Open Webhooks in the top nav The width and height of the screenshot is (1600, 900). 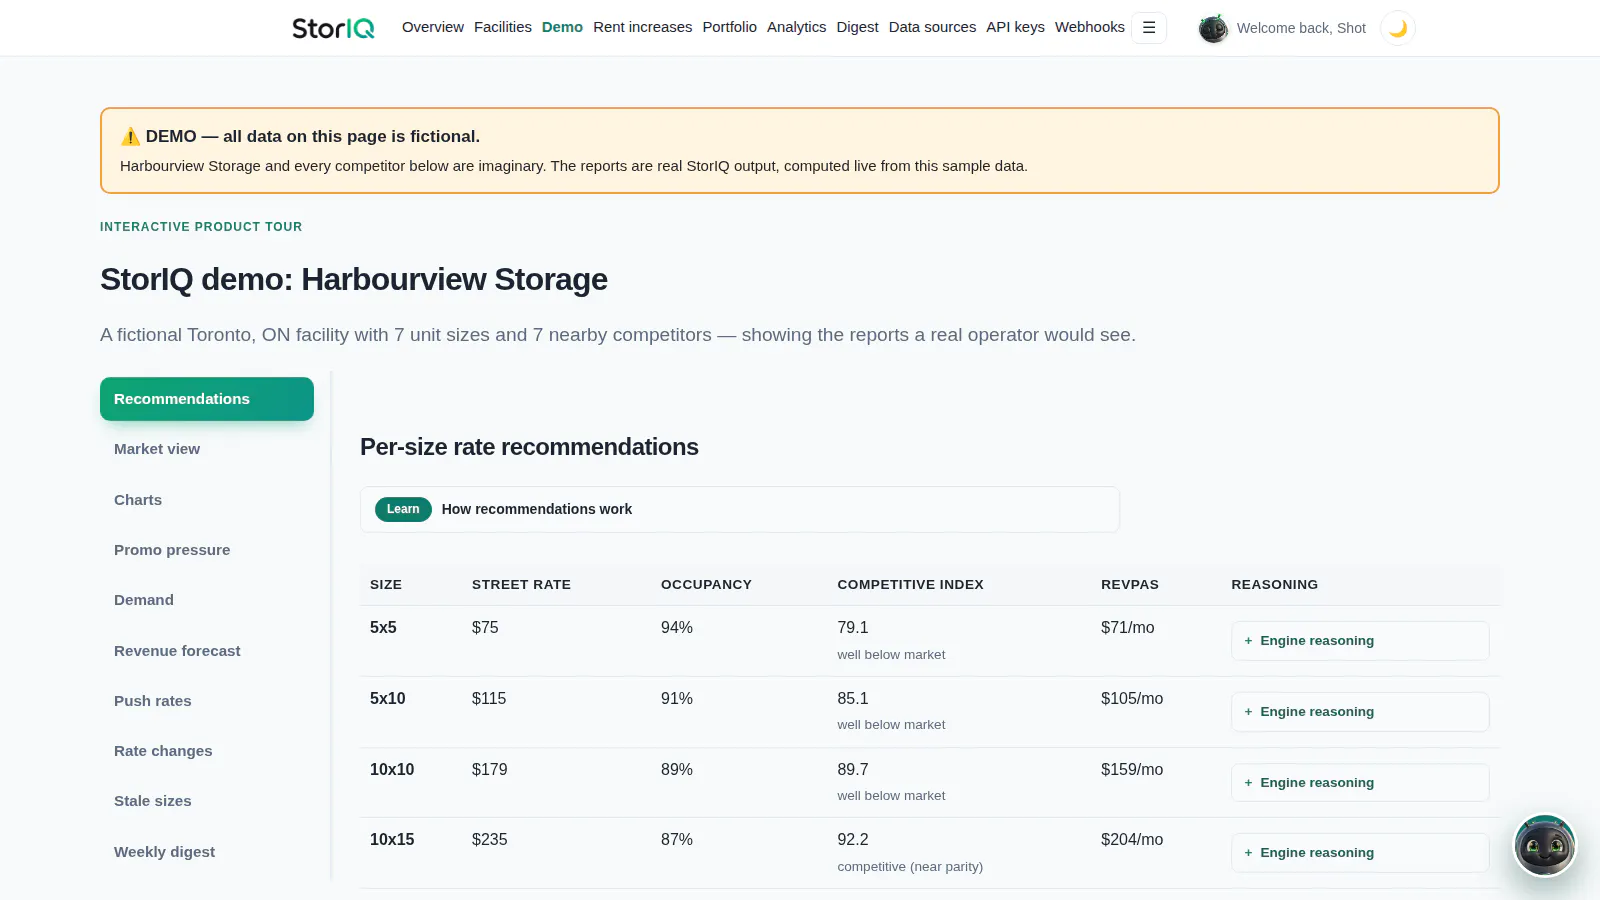1090,27
